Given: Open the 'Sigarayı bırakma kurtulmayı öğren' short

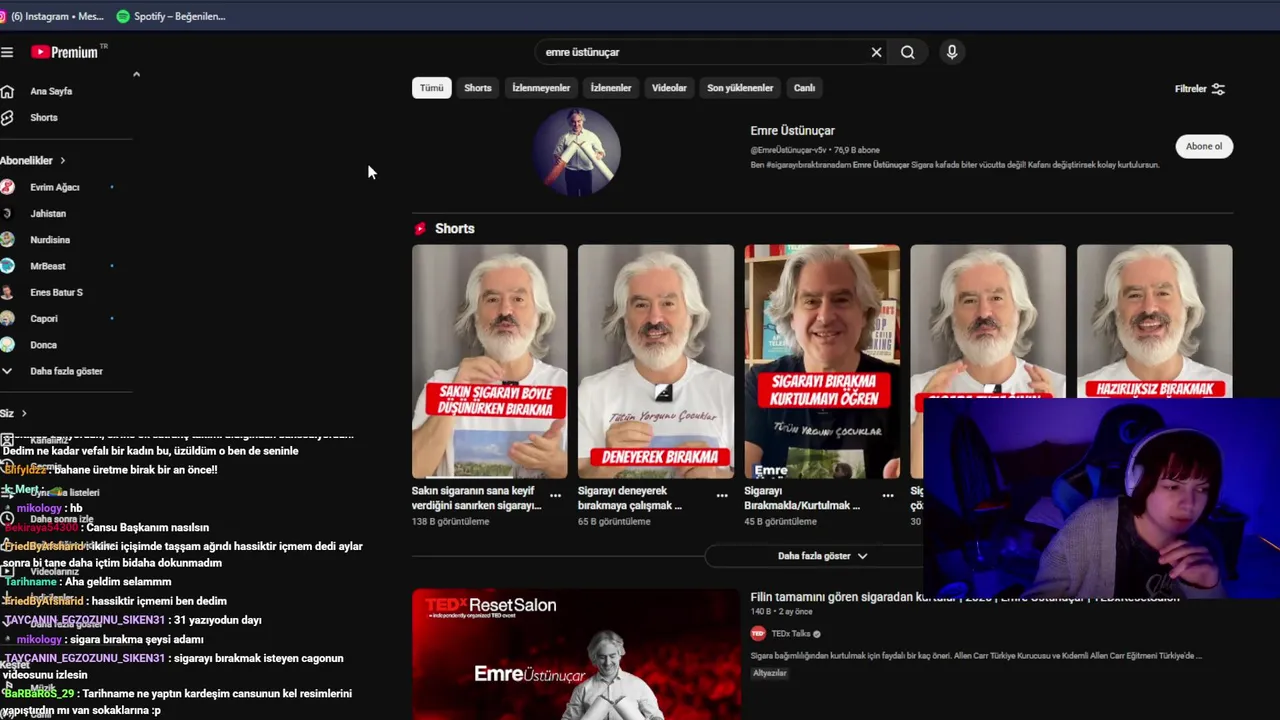Looking at the screenshot, I should coord(821,361).
